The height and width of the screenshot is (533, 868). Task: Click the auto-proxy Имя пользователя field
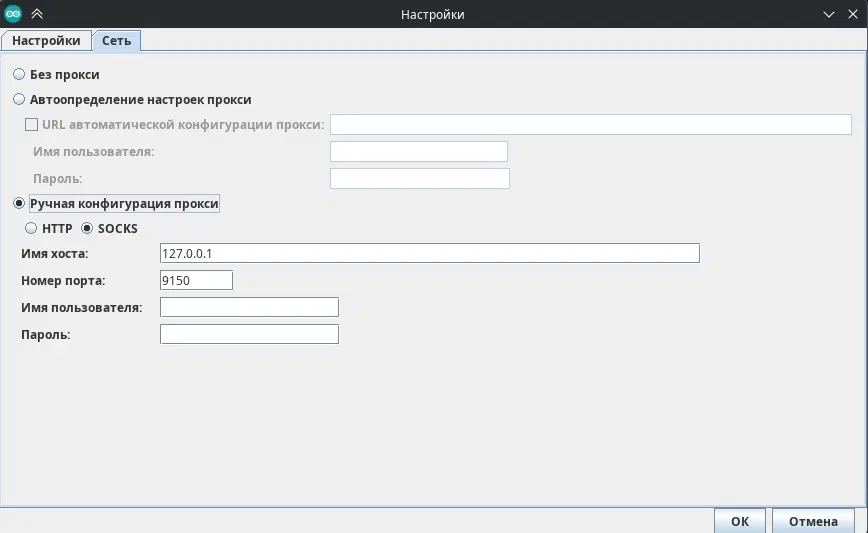(x=418, y=152)
